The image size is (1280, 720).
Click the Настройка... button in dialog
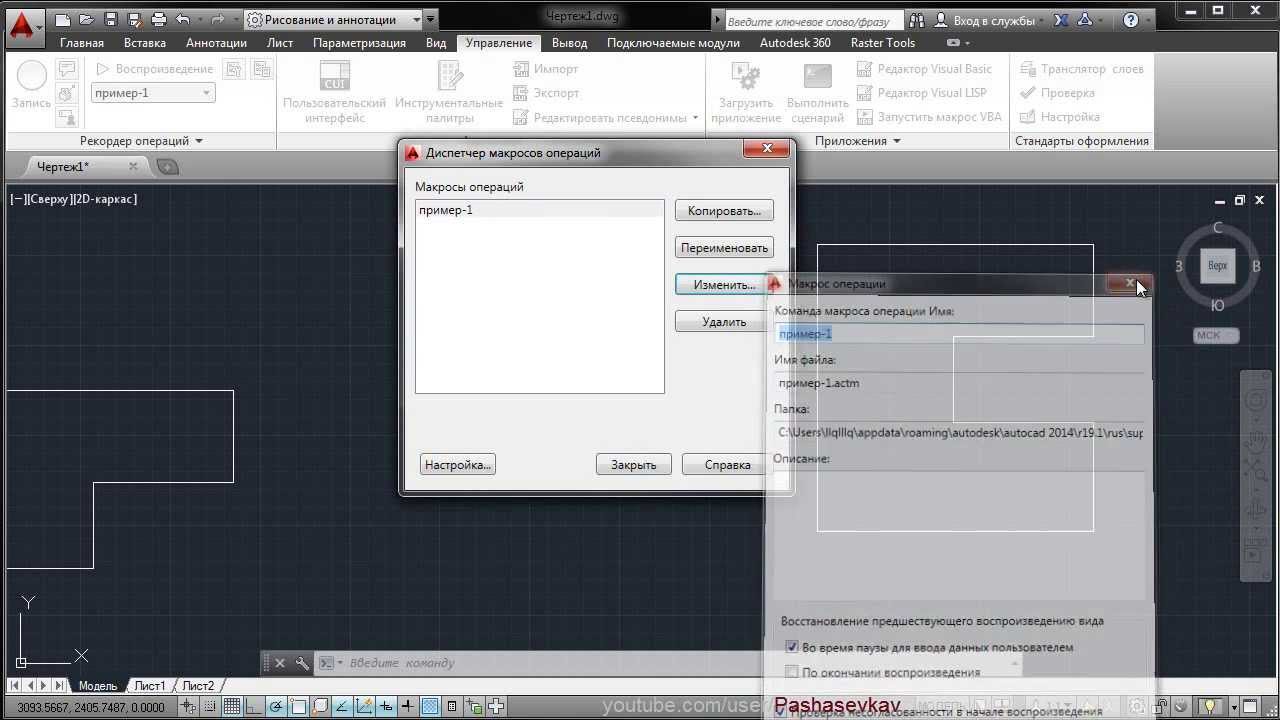click(x=458, y=465)
